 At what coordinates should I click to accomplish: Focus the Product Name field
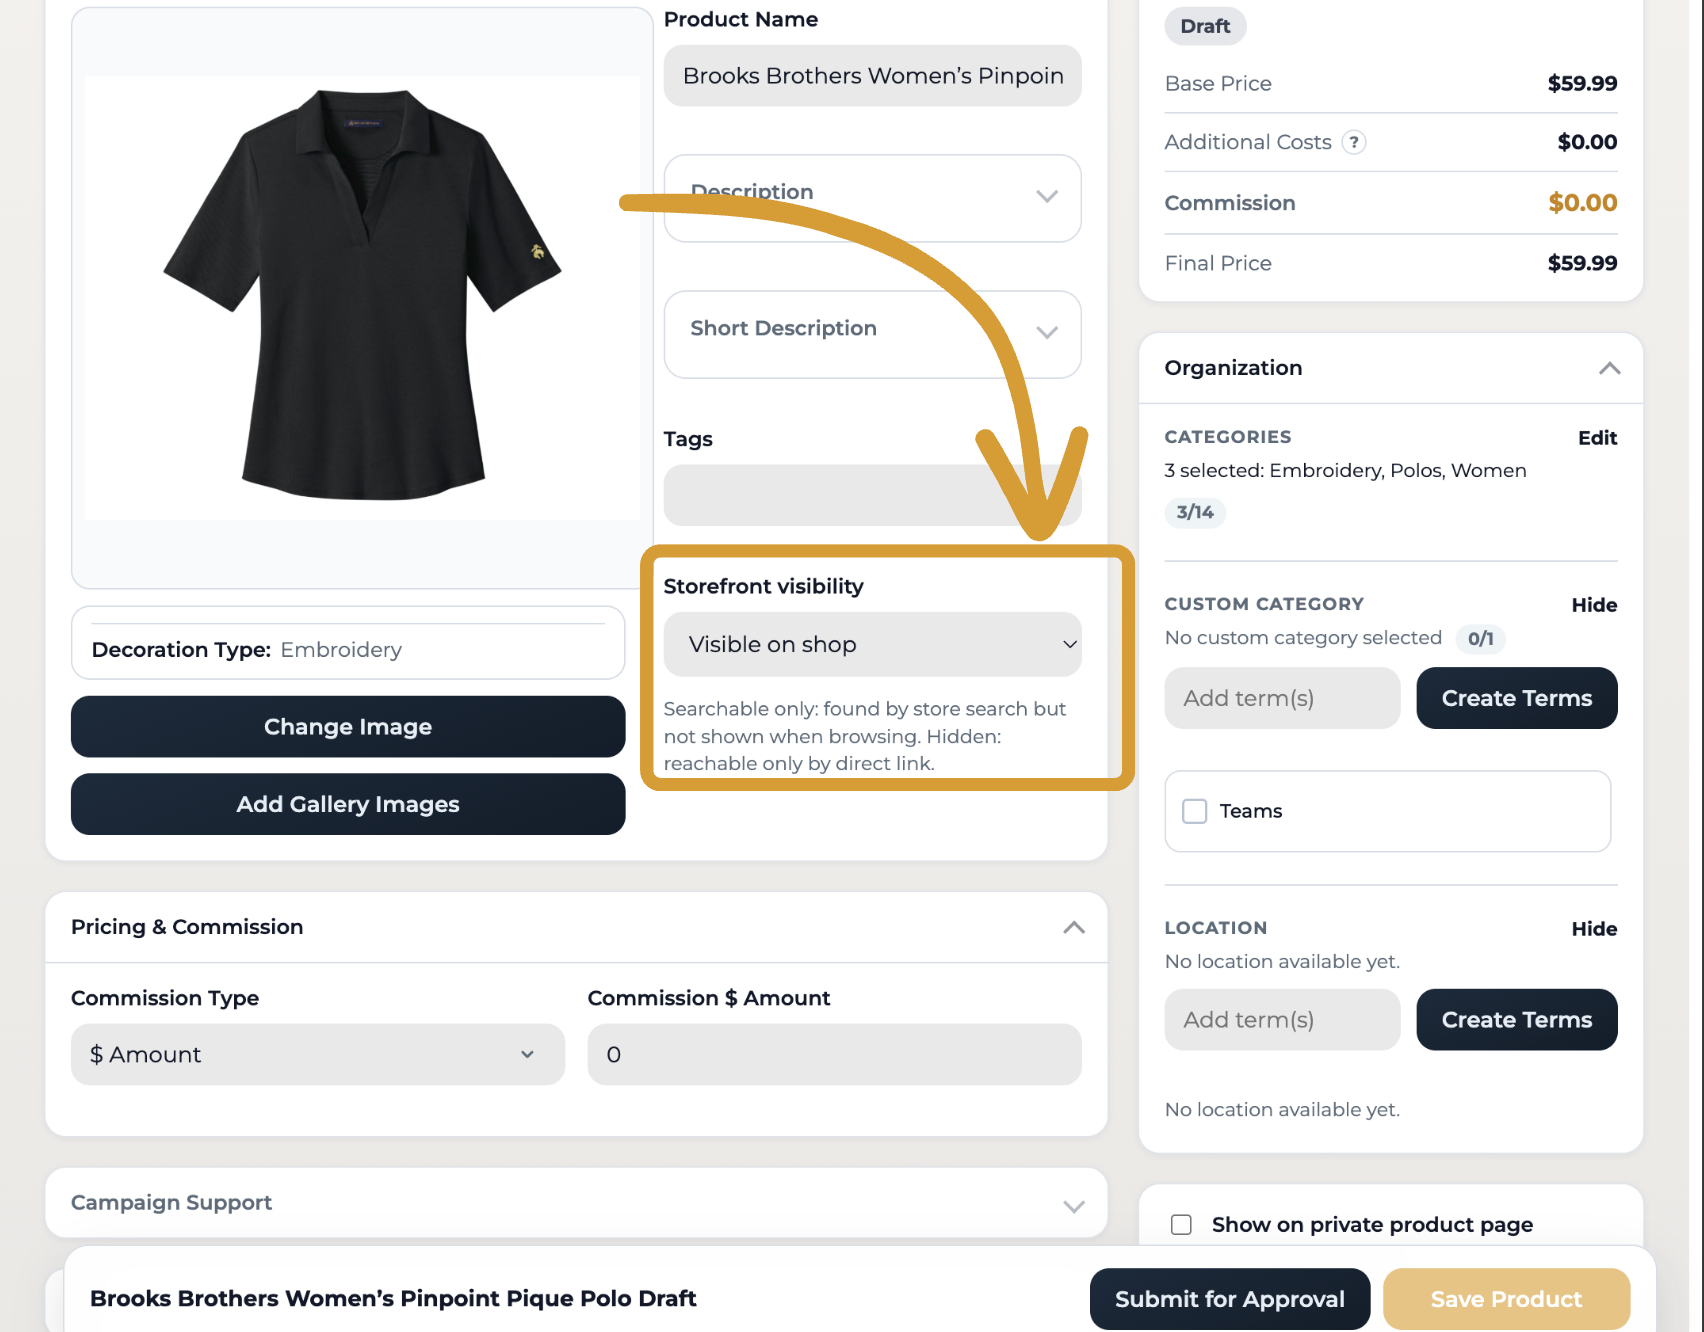(x=872, y=76)
